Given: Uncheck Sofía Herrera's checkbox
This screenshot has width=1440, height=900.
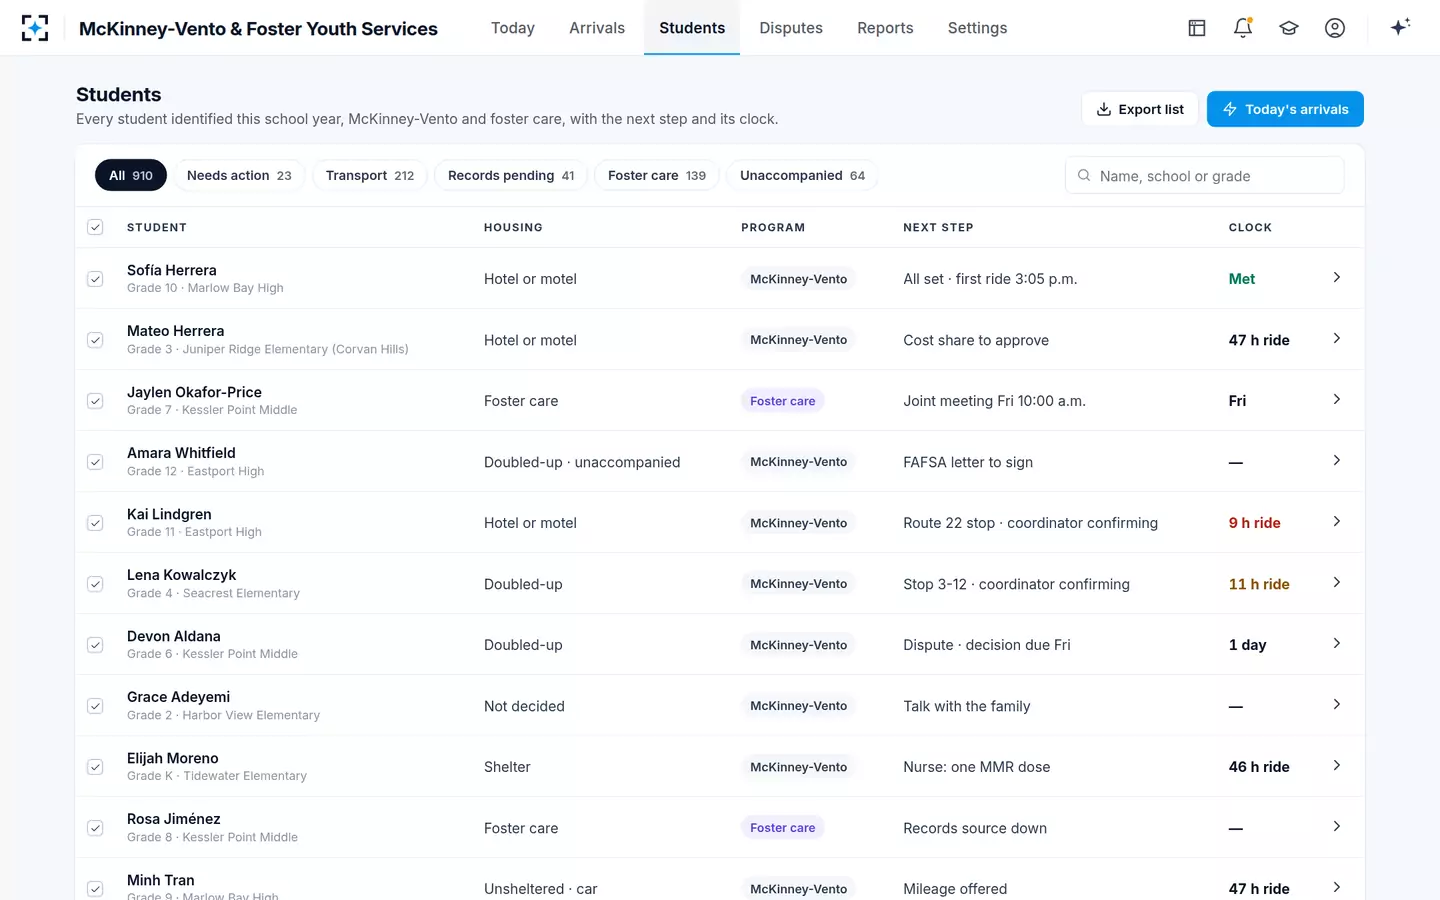Looking at the screenshot, I should [x=95, y=279].
